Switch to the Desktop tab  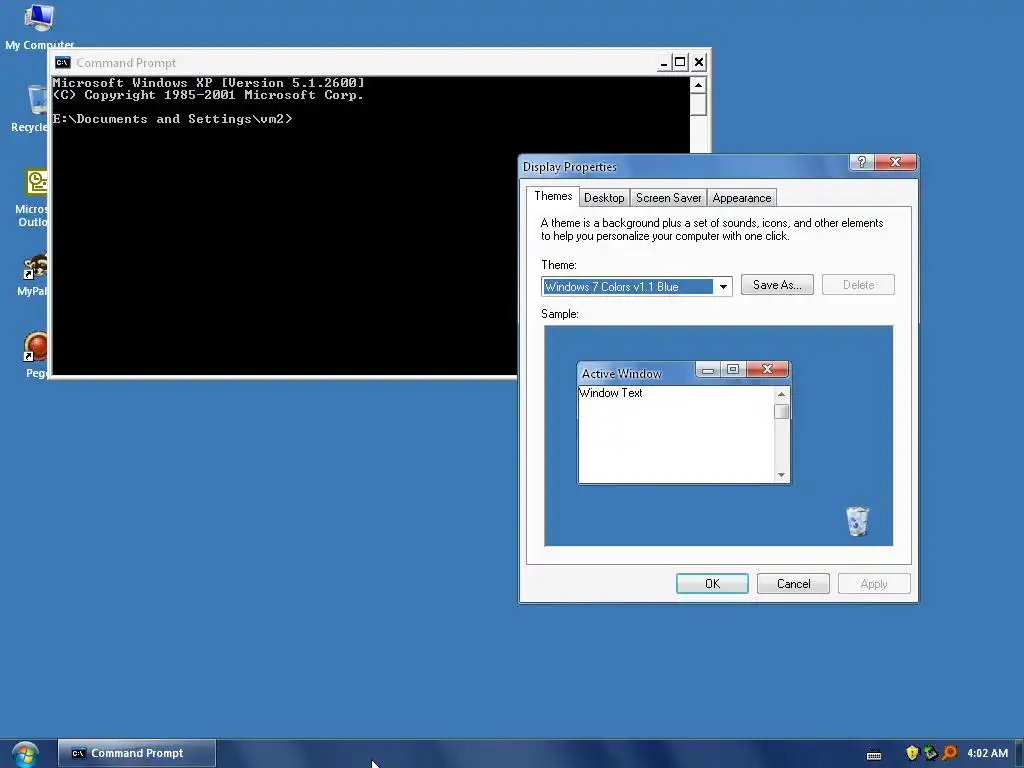tap(604, 198)
